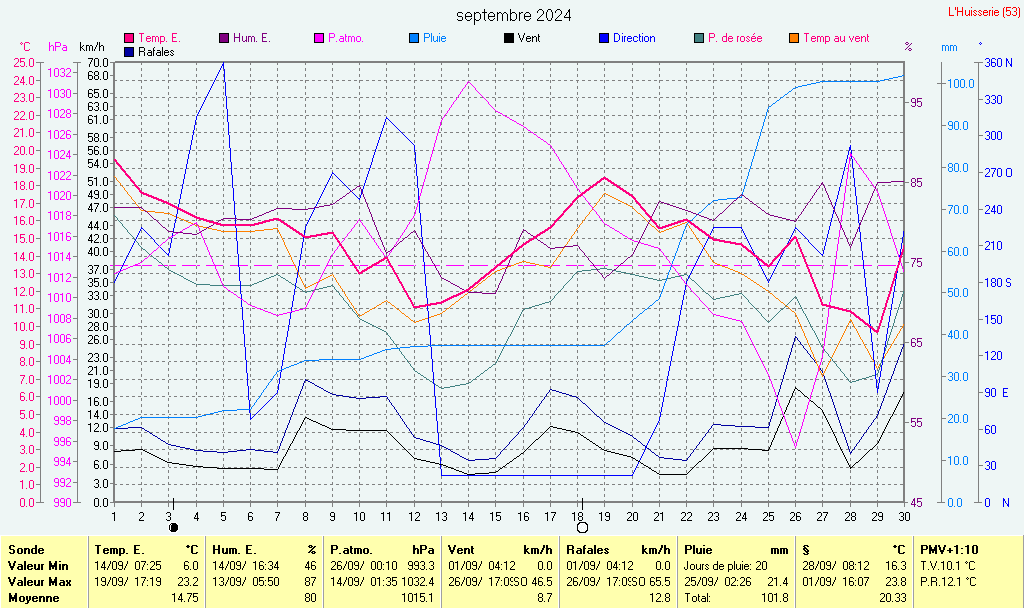This screenshot has height=608, width=1024.
Task: Select the 'P.atmo.' legend label
Action: pyautogui.click(x=346, y=39)
